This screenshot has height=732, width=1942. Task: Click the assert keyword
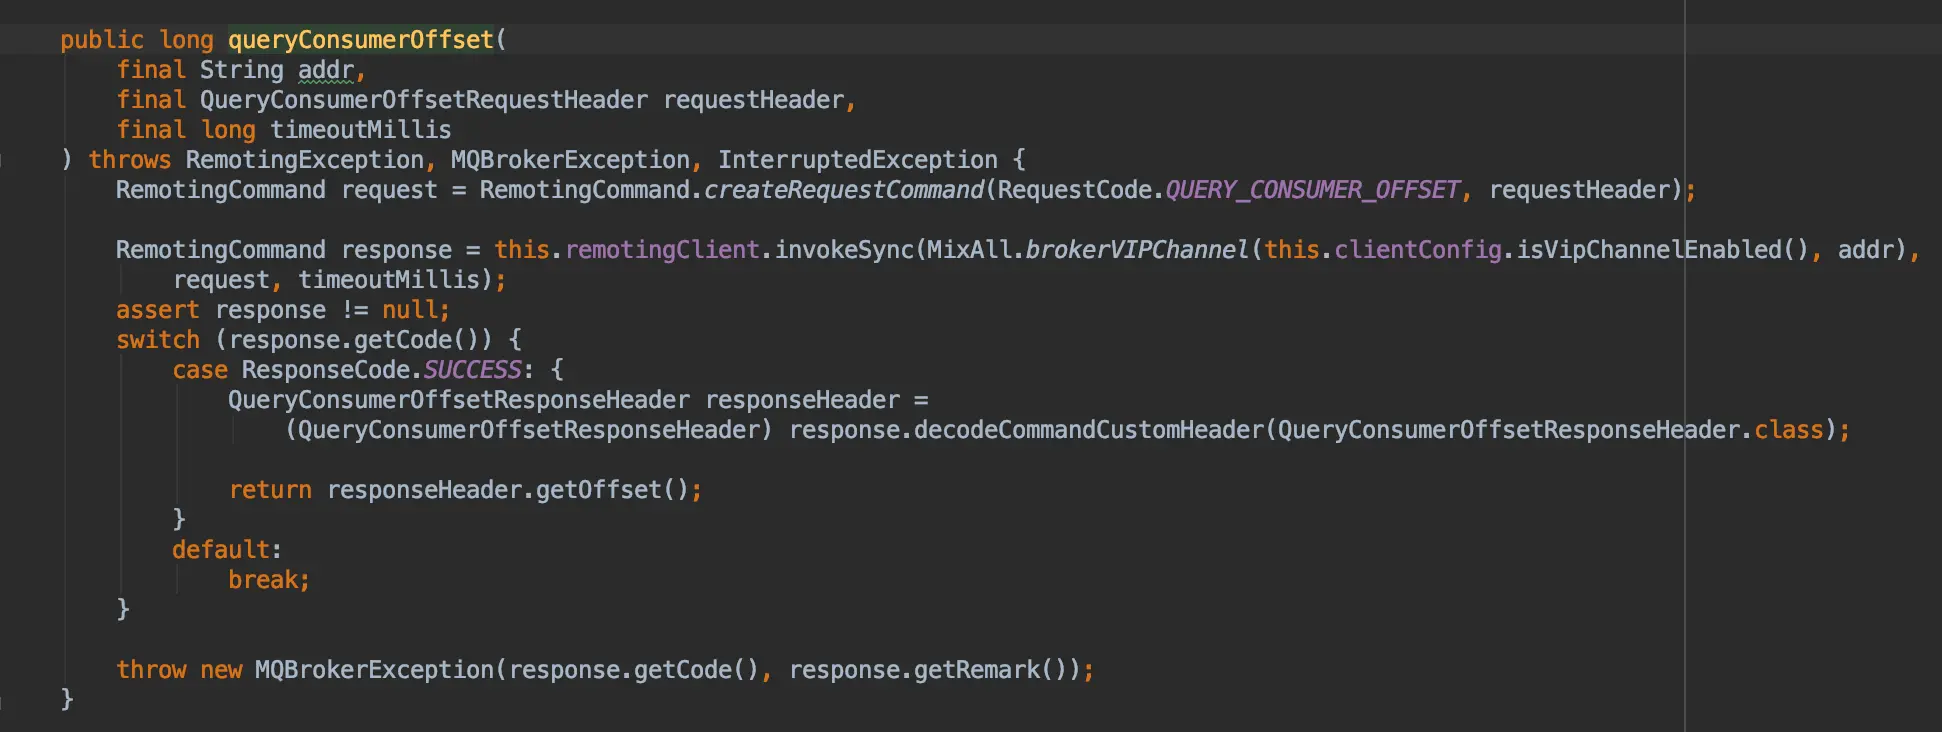[x=158, y=310]
